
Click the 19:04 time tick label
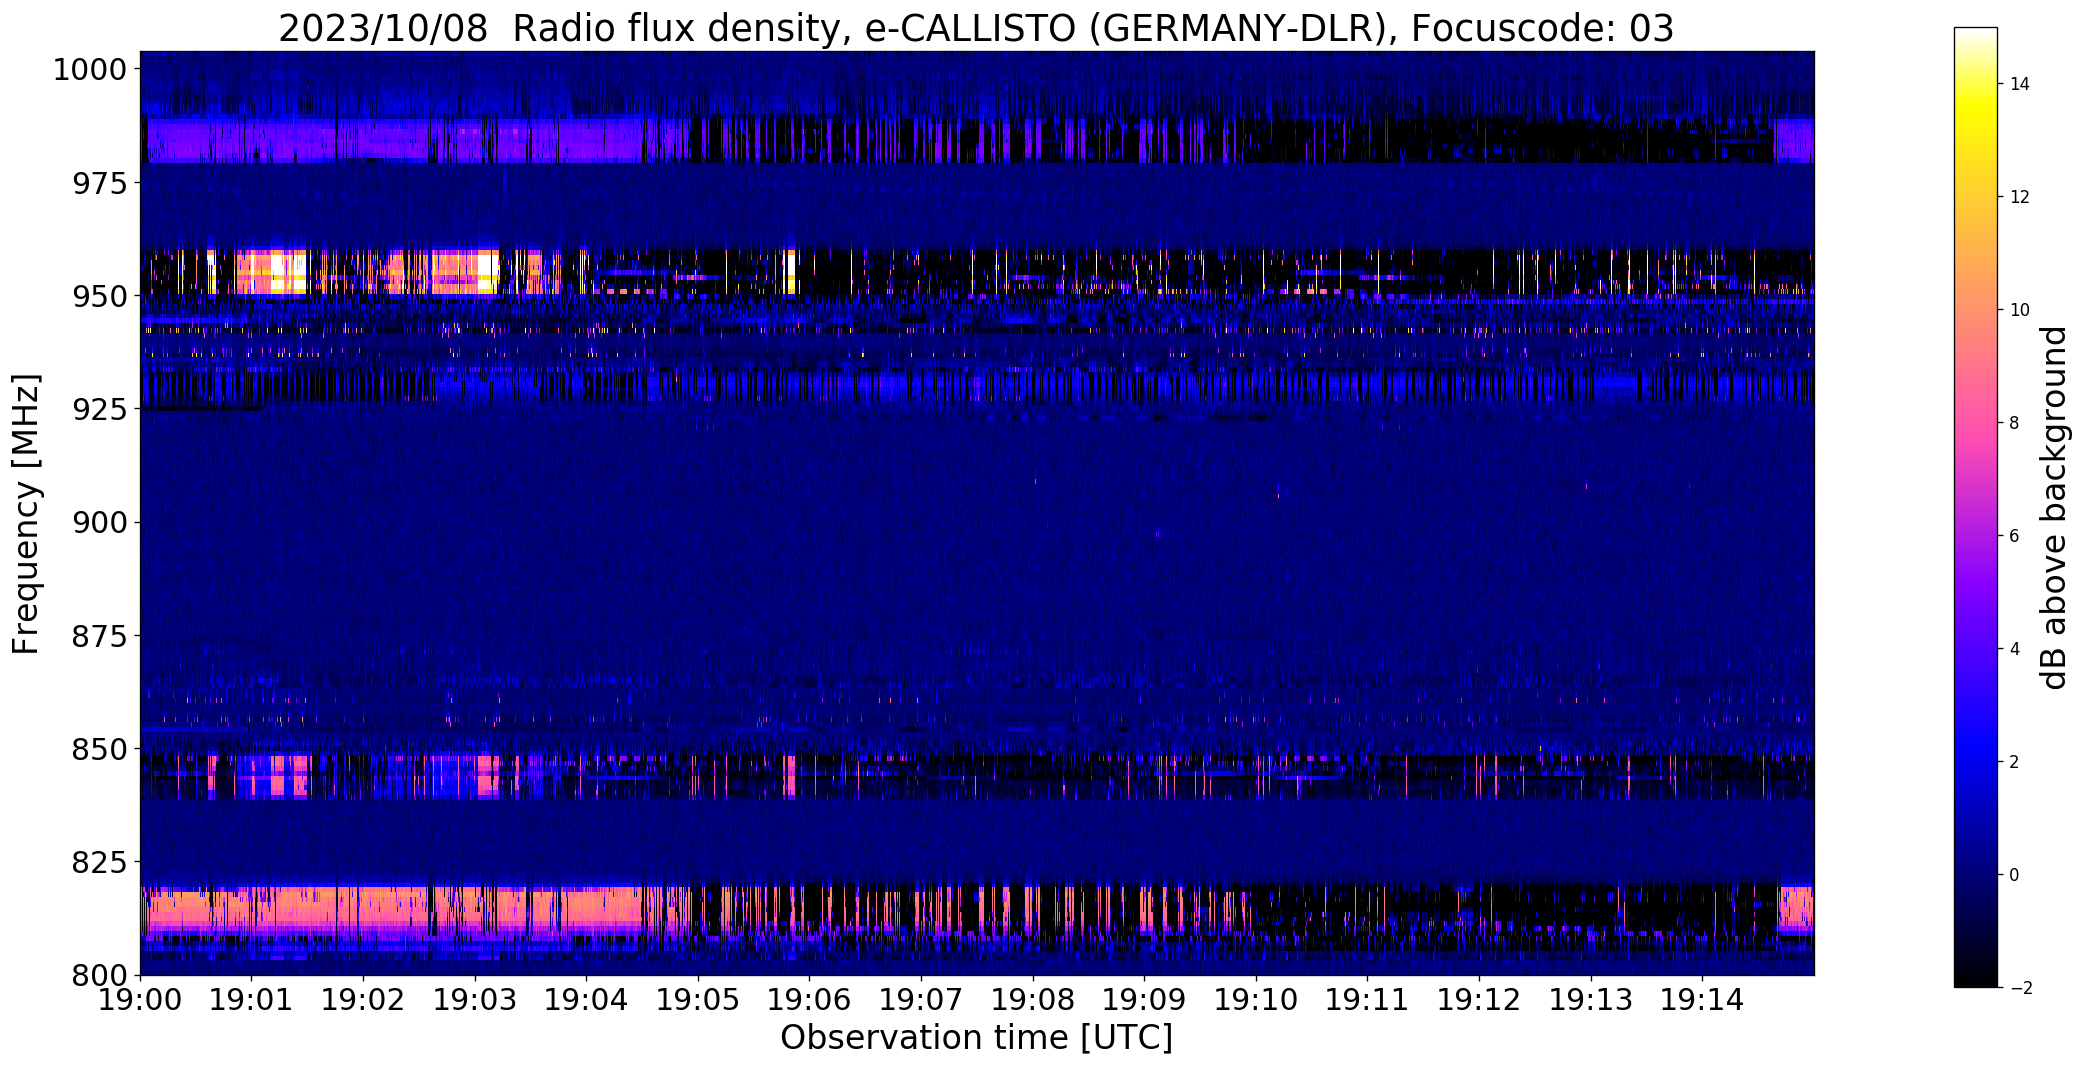pyautogui.click(x=586, y=1000)
